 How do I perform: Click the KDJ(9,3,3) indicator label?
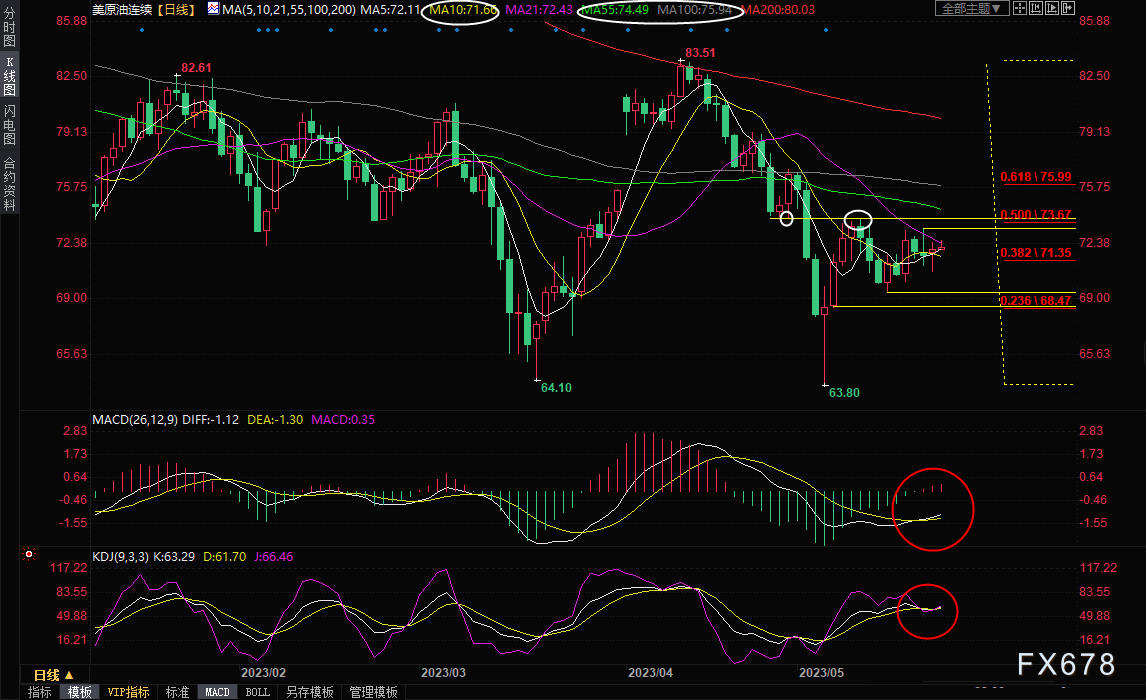(x=121, y=557)
